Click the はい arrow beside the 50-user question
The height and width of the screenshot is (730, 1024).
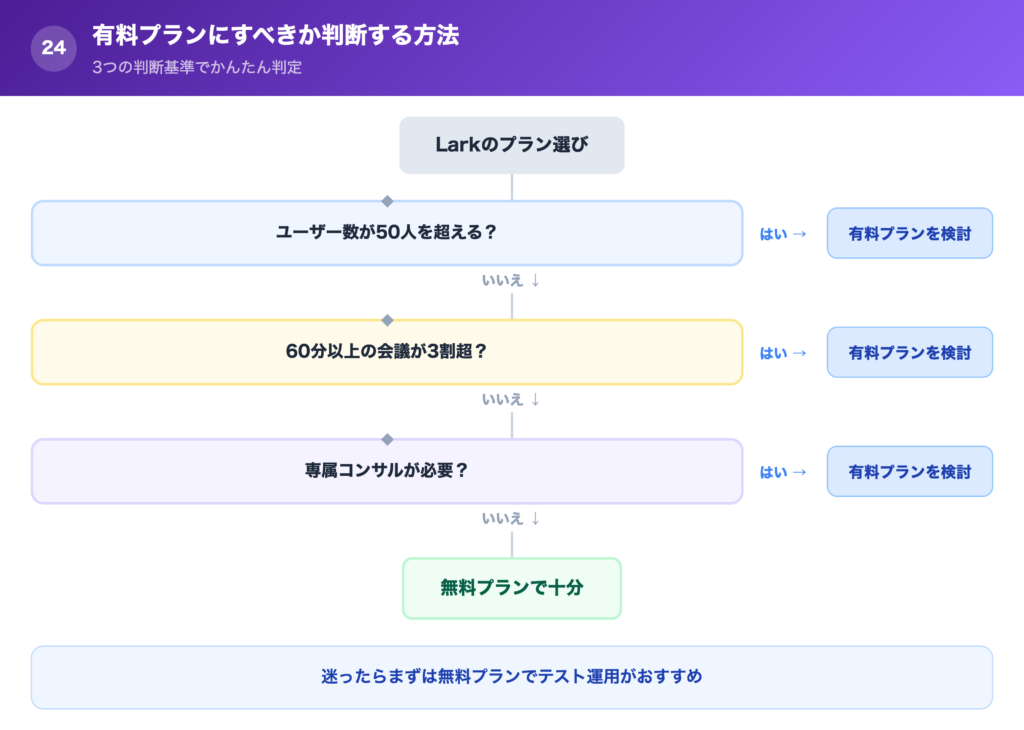point(781,233)
